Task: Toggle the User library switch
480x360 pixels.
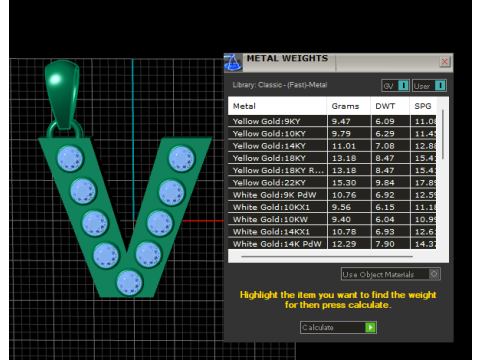Action: click(429, 86)
